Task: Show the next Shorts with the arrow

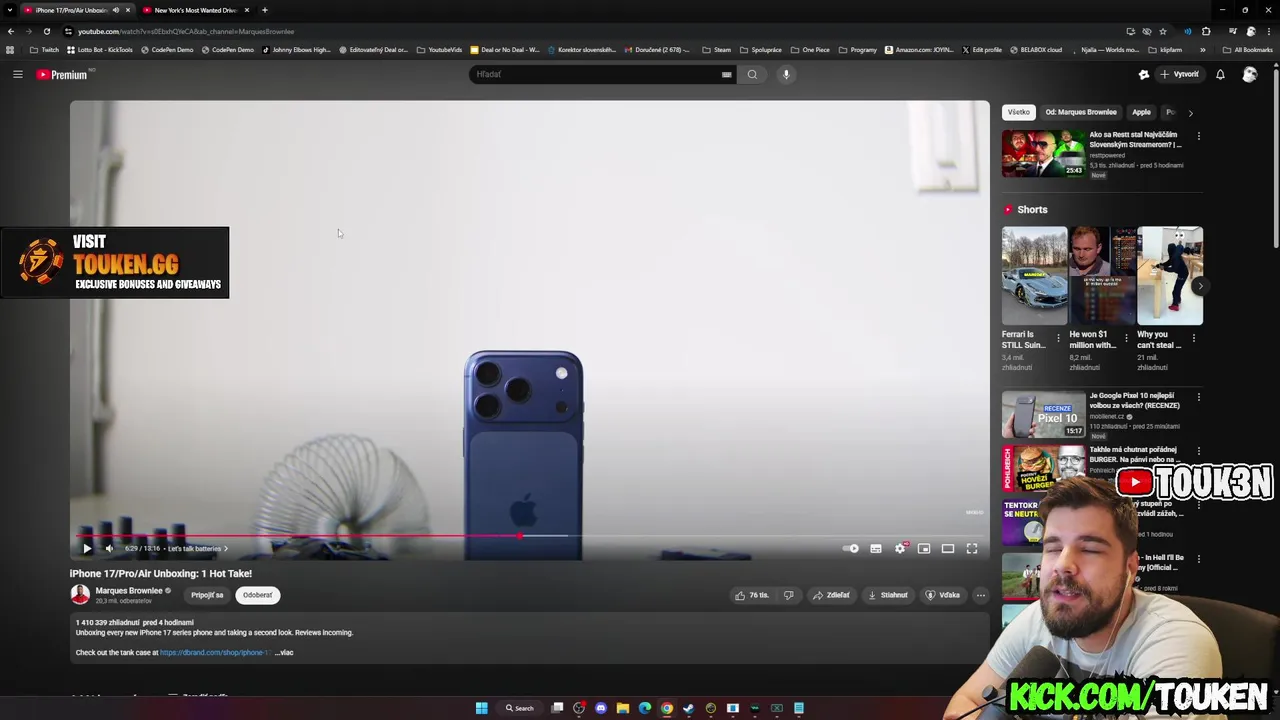Action: (x=1199, y=285)
